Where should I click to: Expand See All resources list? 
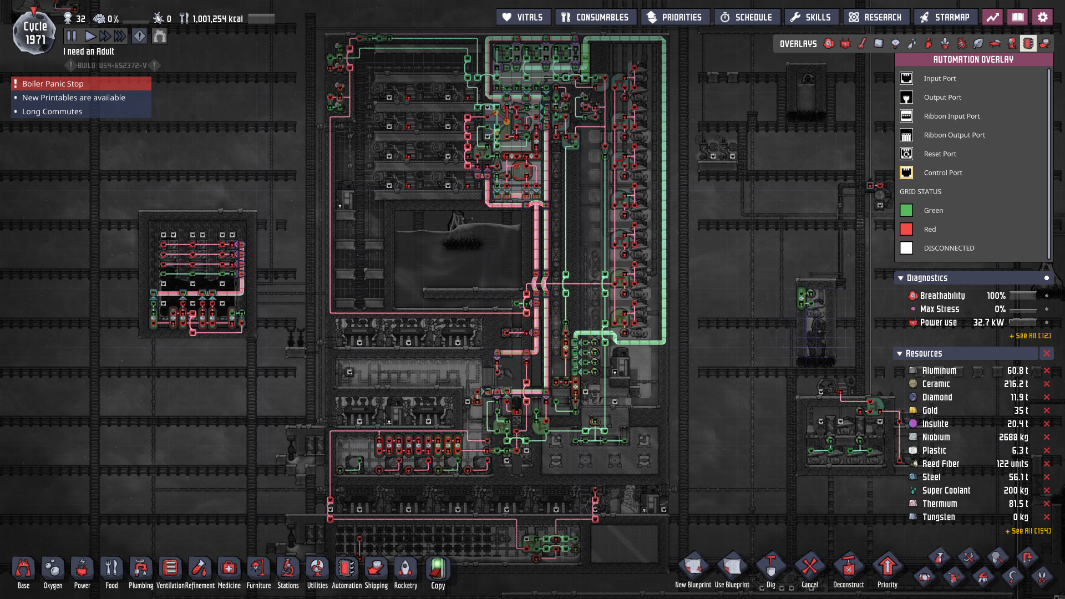click(1028, 530)
